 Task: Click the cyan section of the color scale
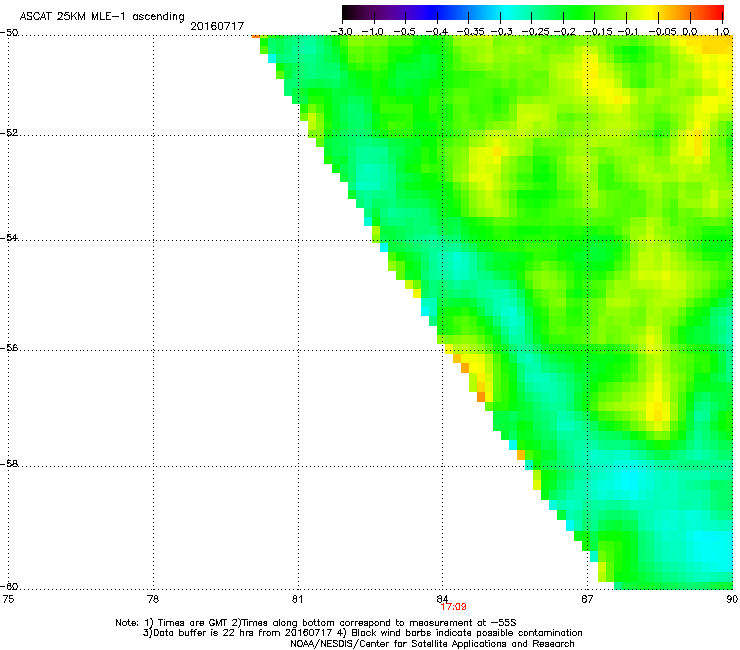505,12
